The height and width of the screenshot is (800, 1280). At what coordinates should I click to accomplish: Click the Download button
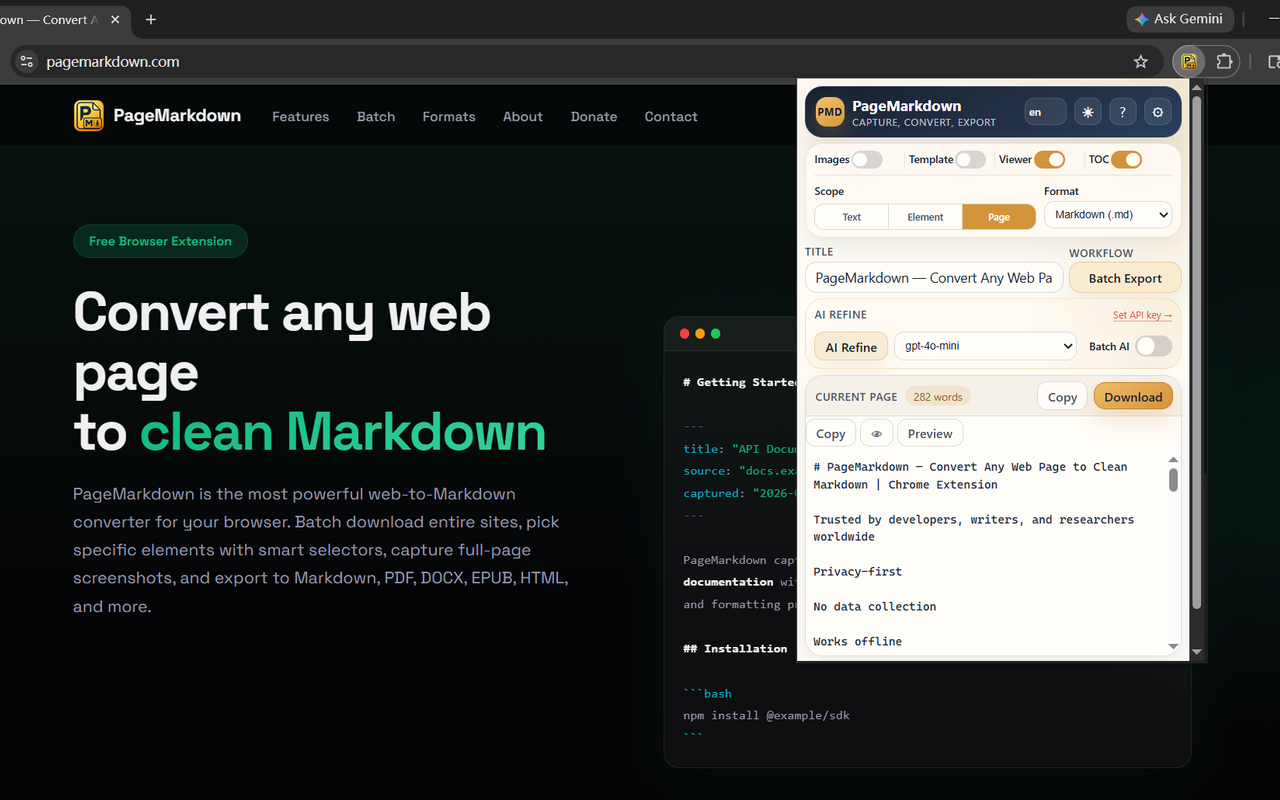pos(1133,397)
